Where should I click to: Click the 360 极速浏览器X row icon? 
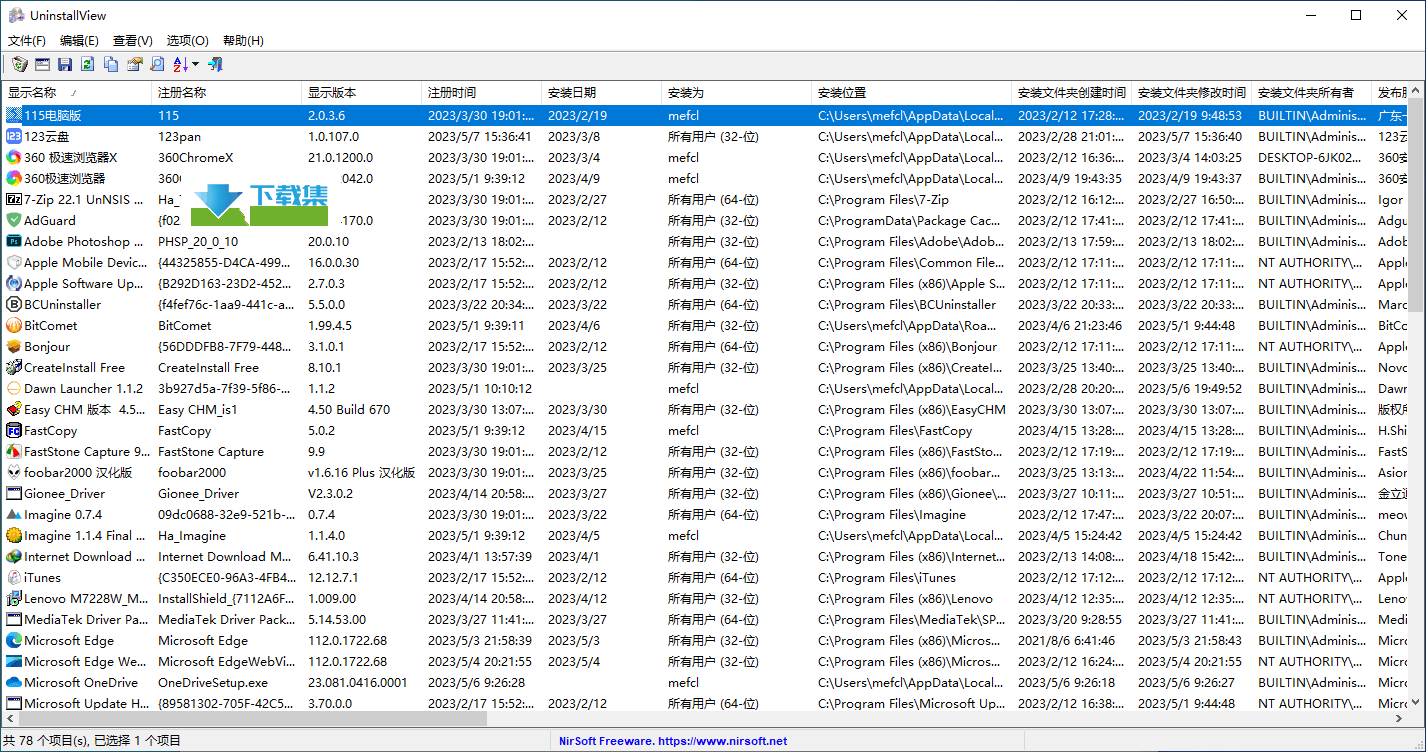[14, 157]
